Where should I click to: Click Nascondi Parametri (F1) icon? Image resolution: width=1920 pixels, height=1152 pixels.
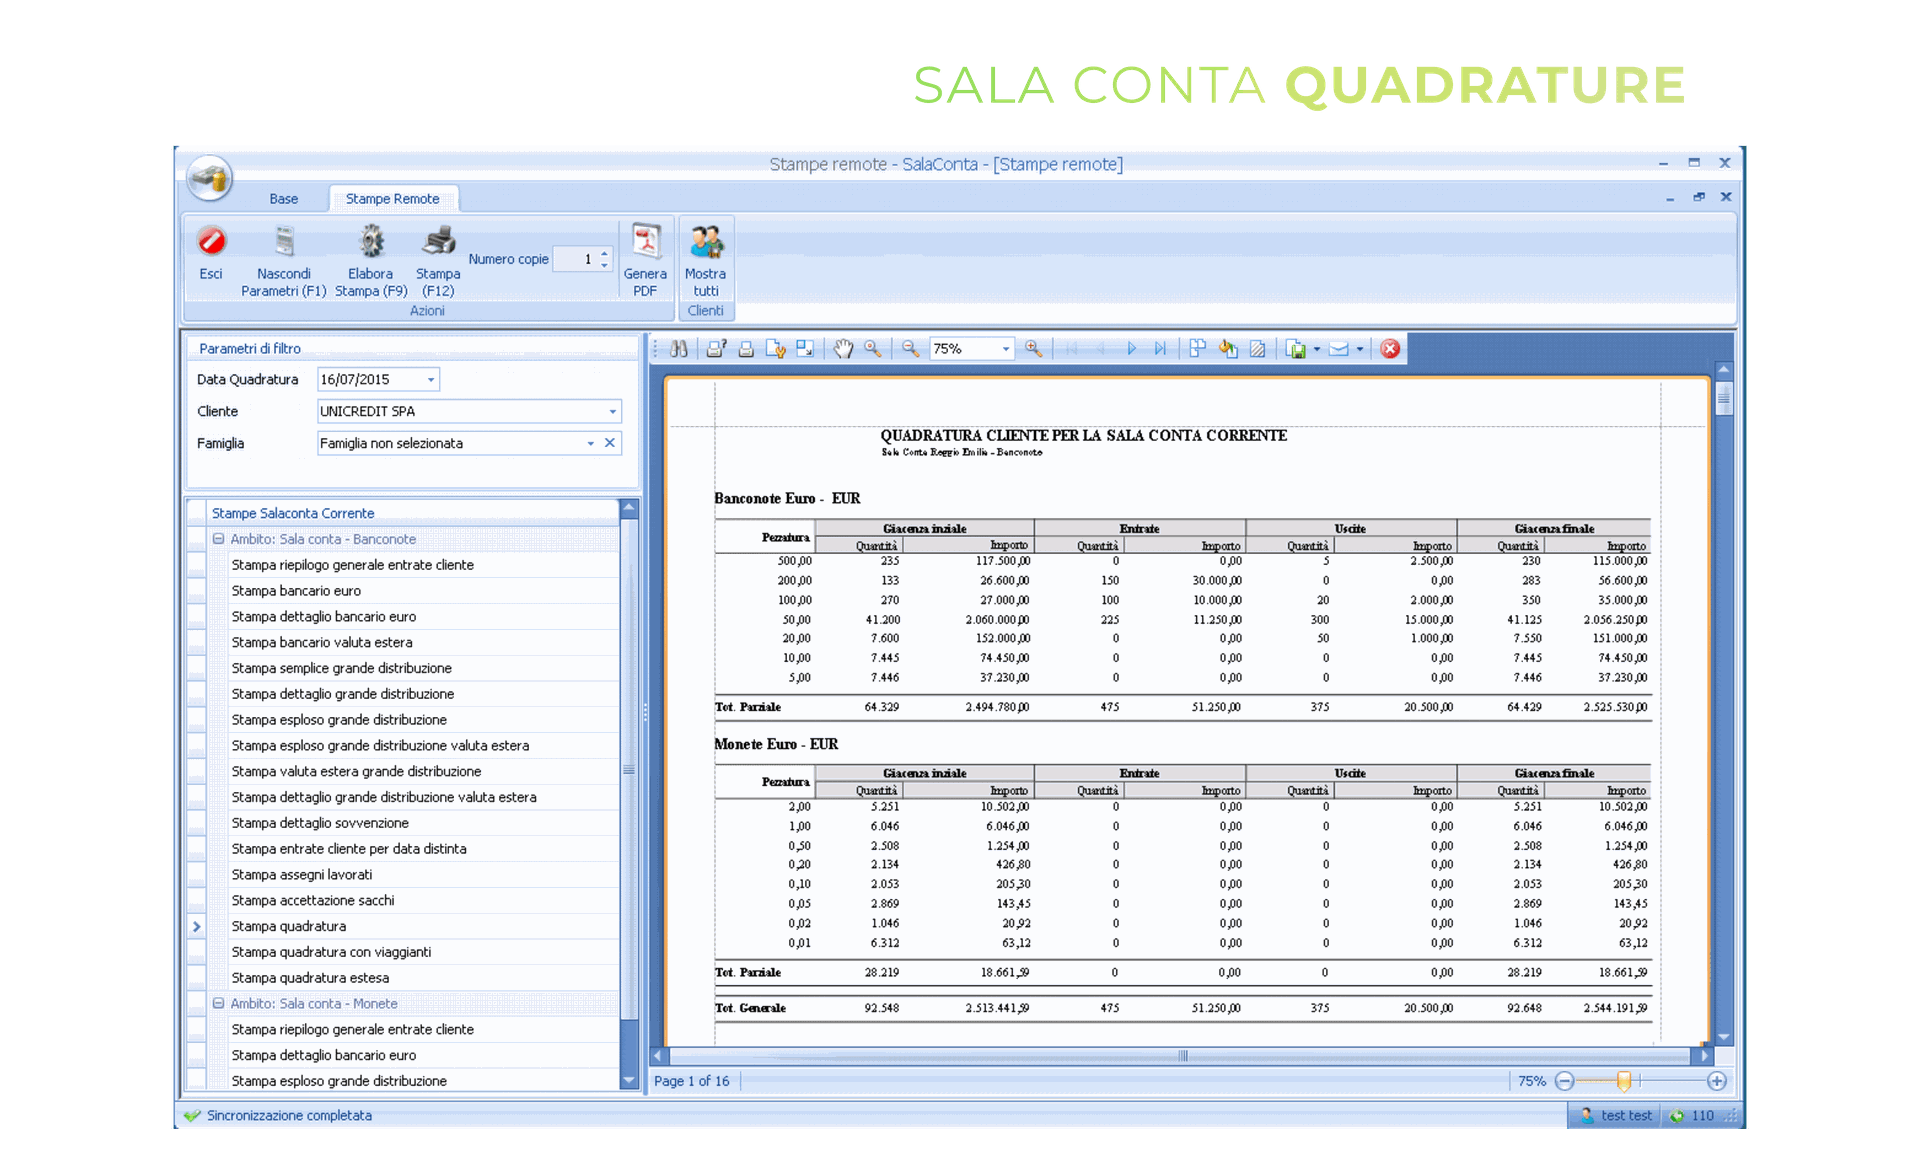(284, 243)
